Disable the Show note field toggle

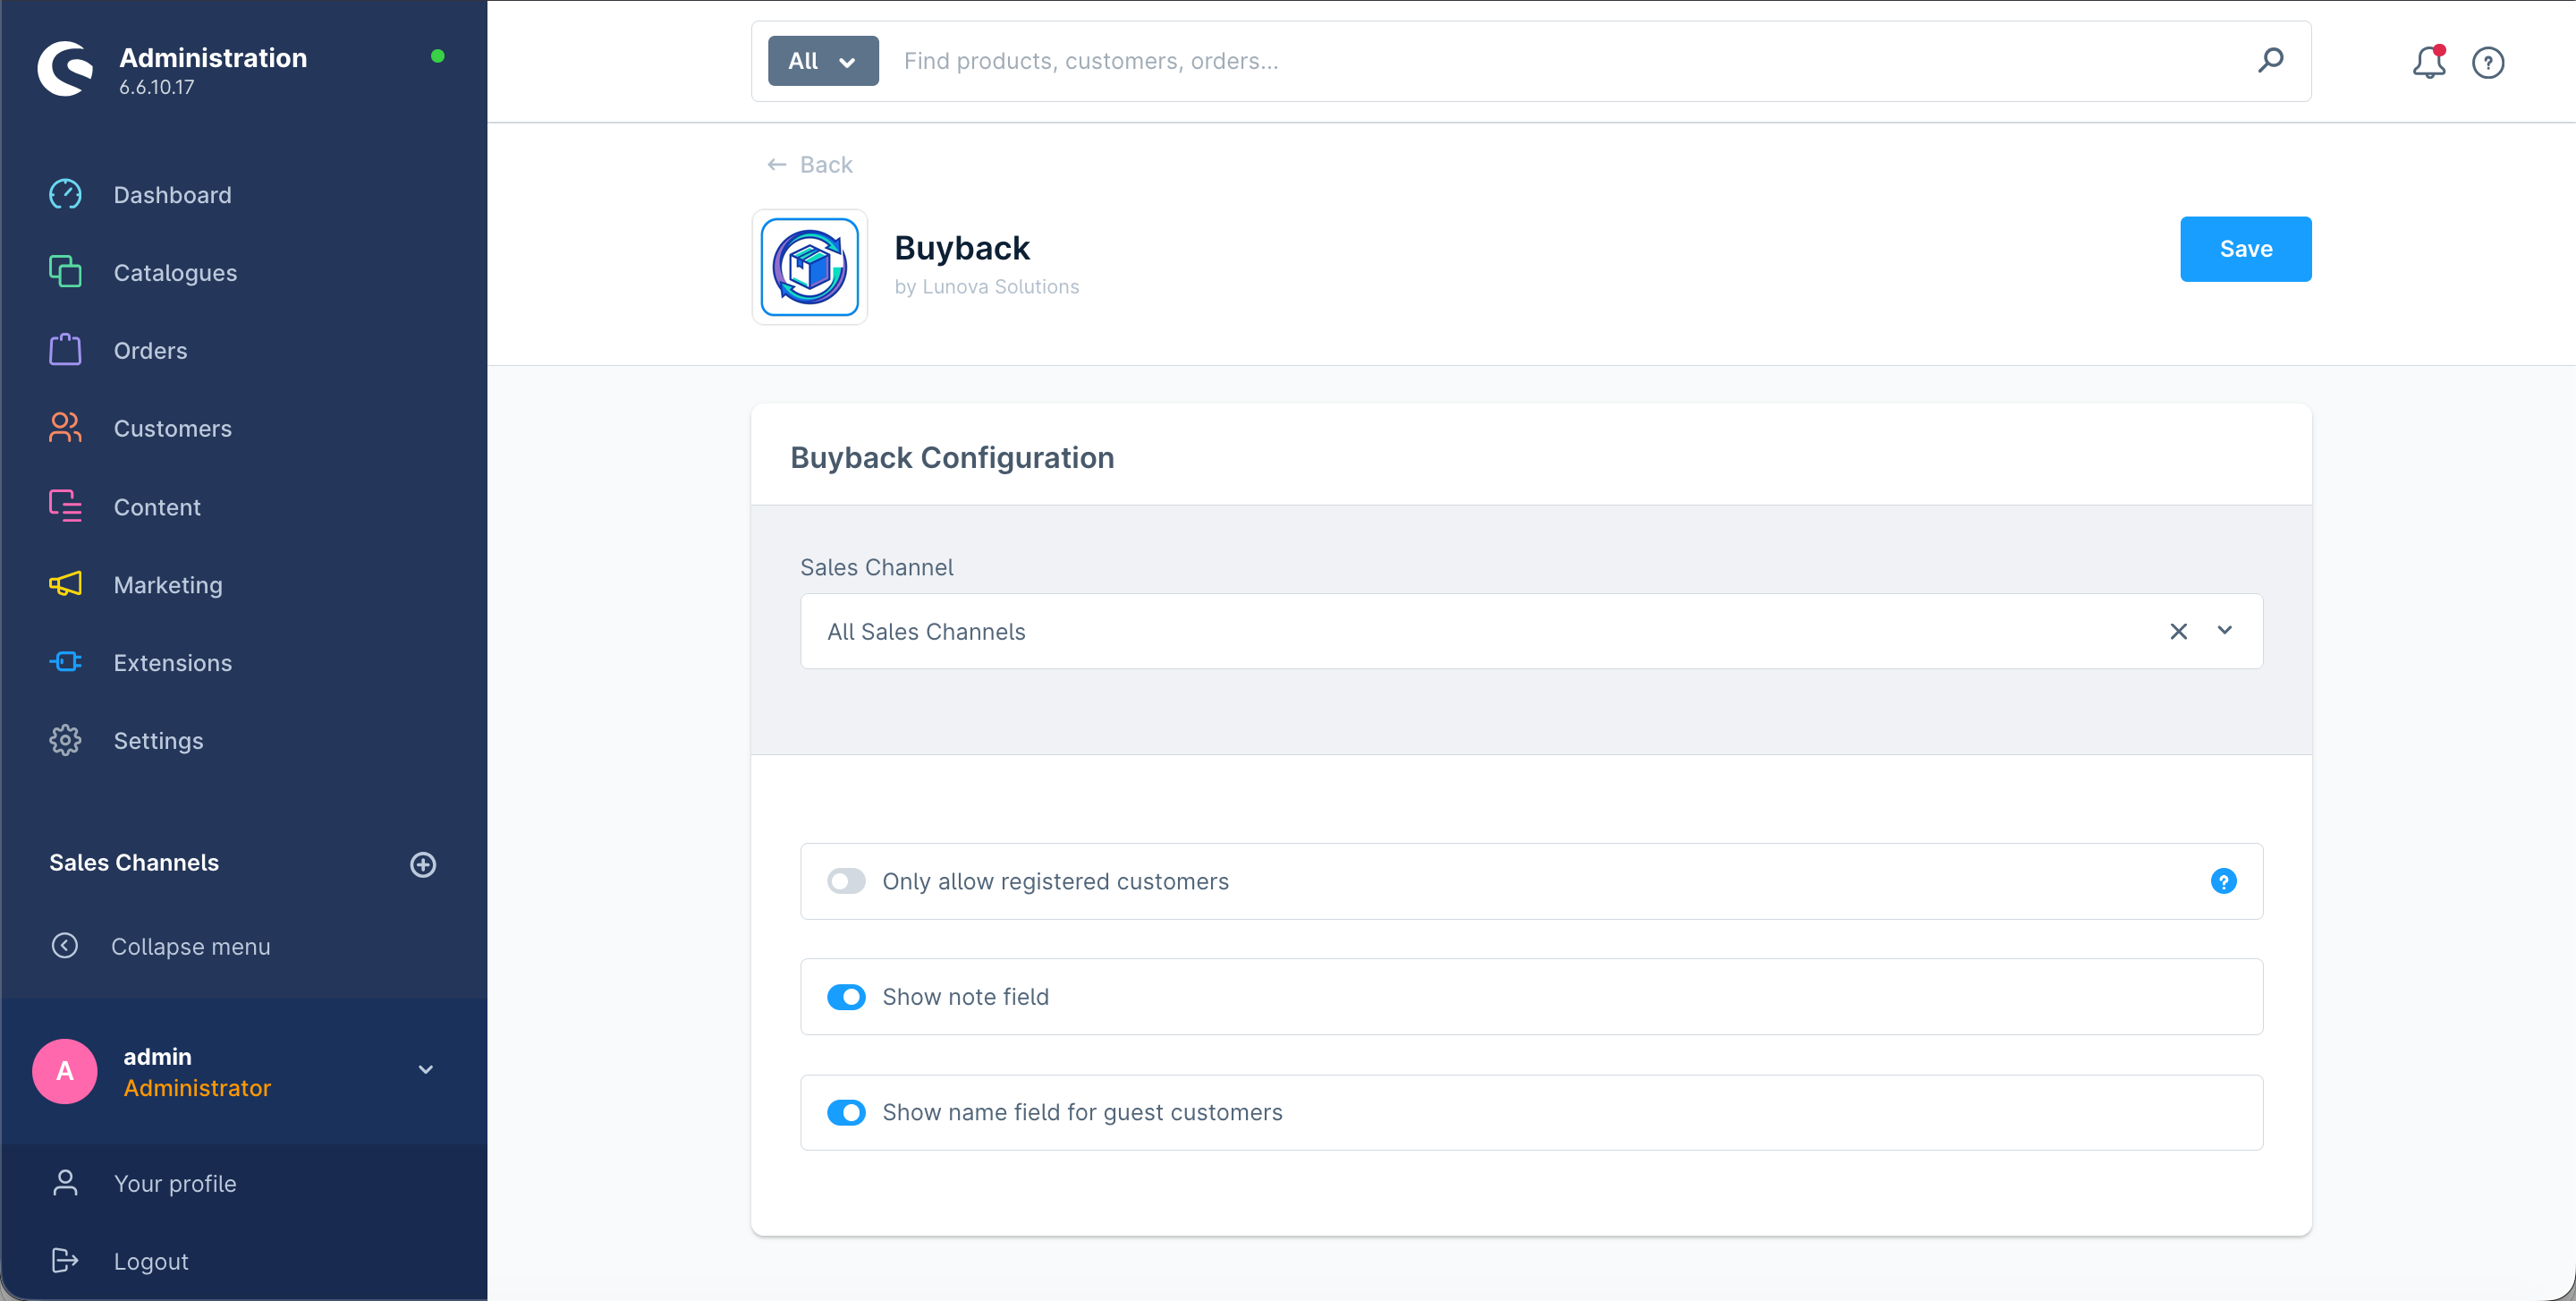coord(846,997)
